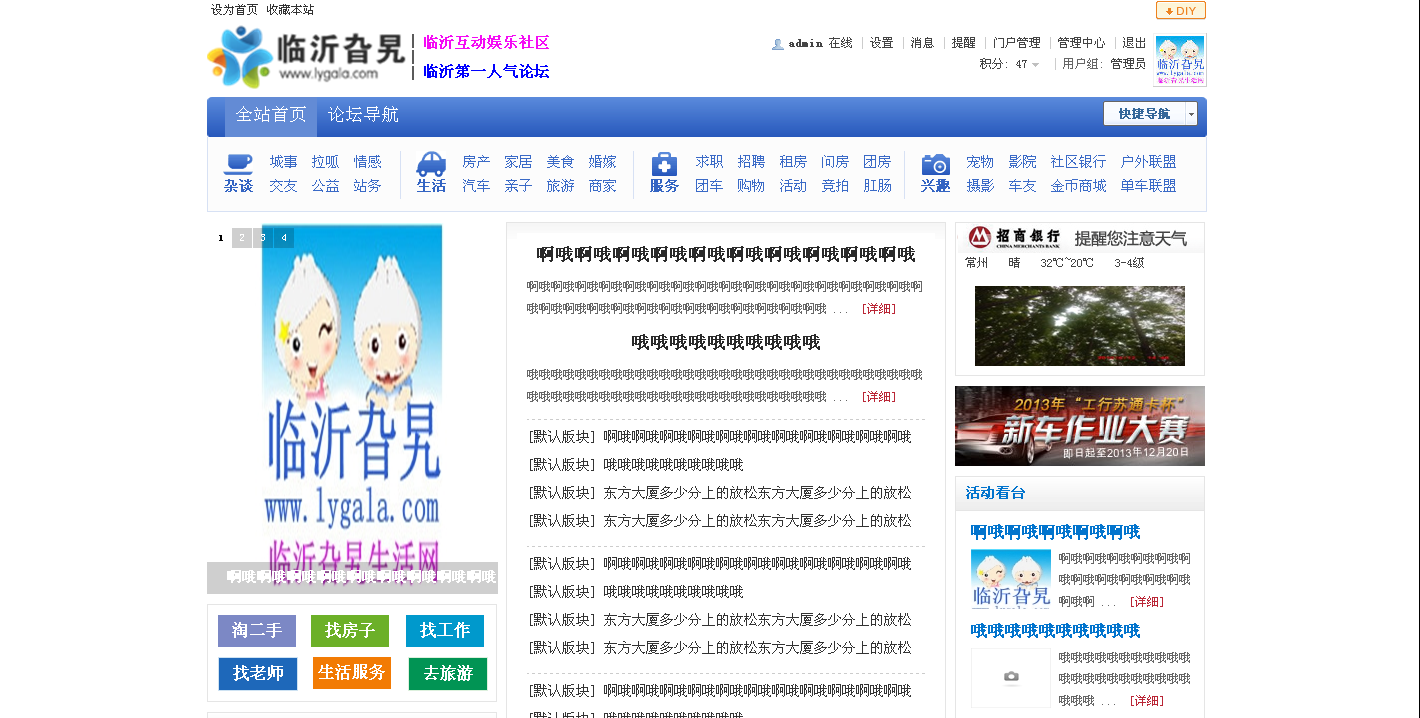Viewport: 1420px width, 718px height.
Task: Click the 杂谈 coffee cup icon
Action: click(238, 164)
